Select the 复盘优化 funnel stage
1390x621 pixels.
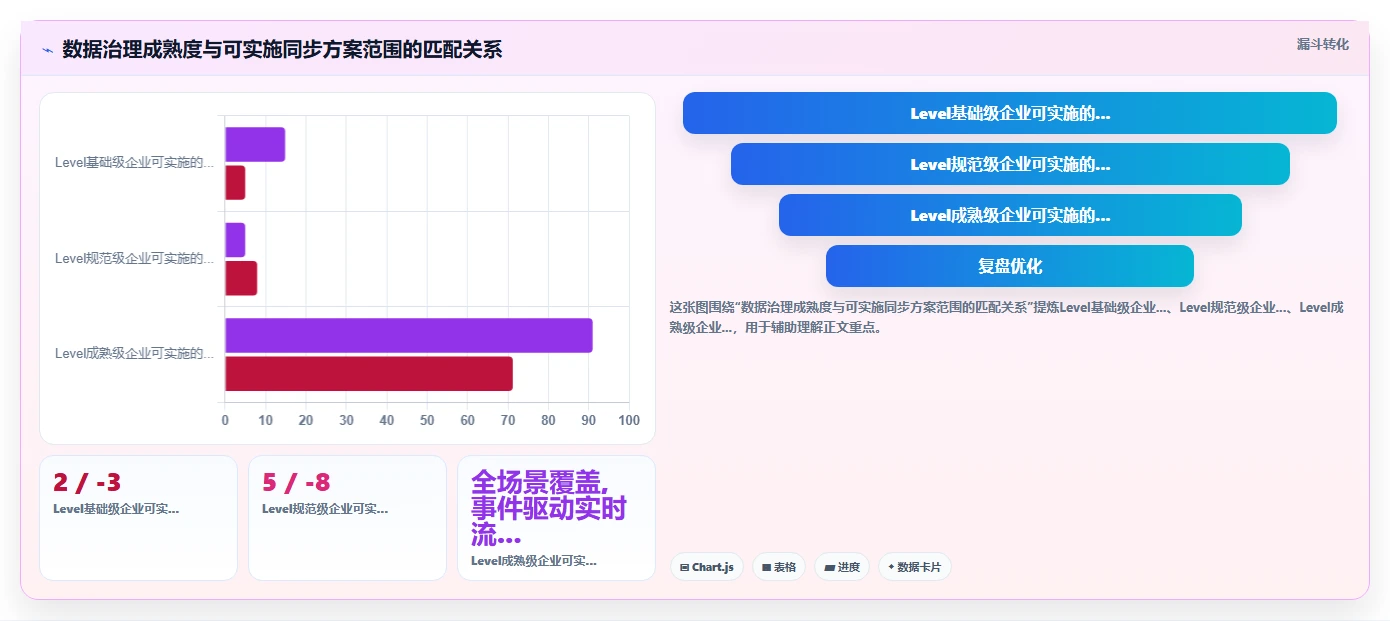point(1010,266)
